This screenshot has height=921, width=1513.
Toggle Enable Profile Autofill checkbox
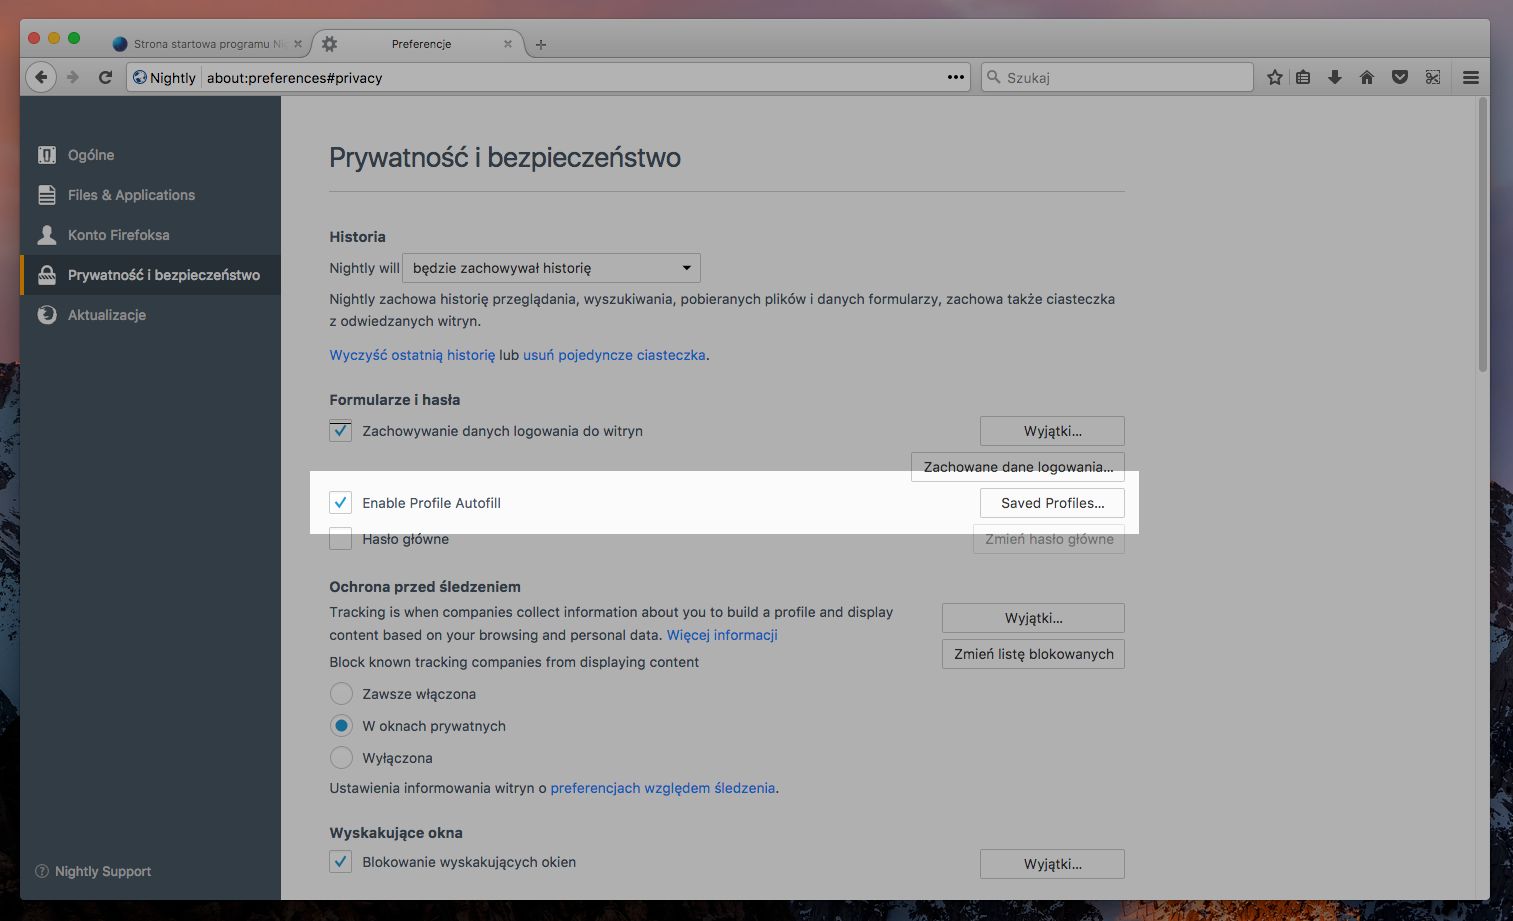[x=341, y=503]
